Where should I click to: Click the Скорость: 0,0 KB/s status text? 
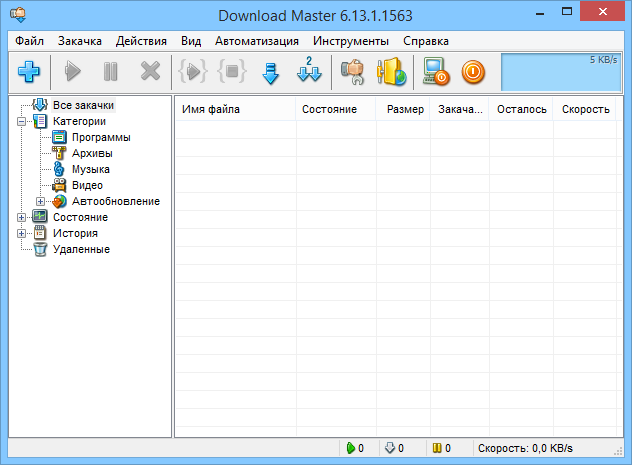(x=525, y=448)
